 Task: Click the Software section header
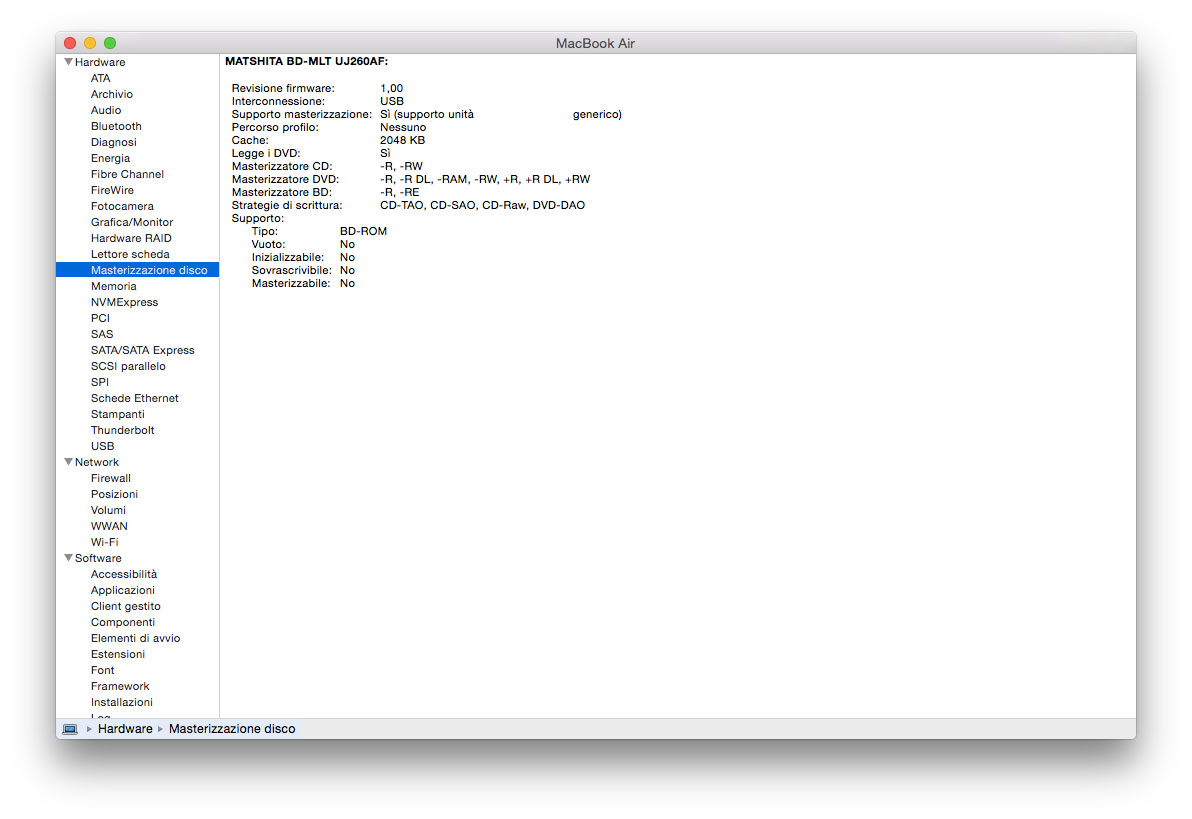click(x=98, y=557)
